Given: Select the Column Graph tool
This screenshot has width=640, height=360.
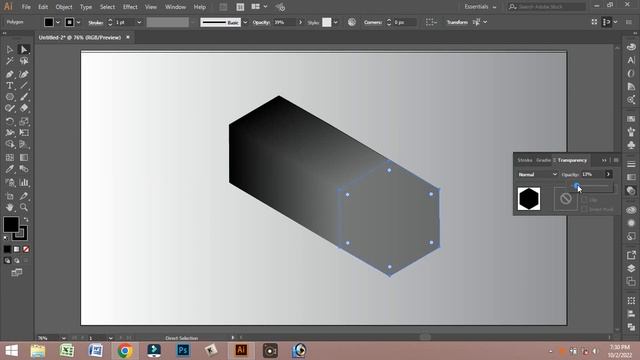Looking at the screenshot, I should coord(24,182).
